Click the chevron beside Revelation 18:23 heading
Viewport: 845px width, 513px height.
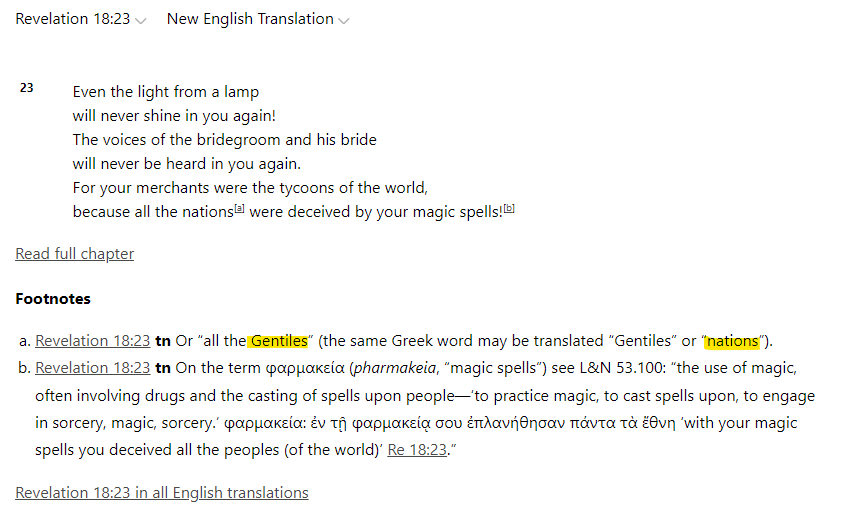pos(141,20)
